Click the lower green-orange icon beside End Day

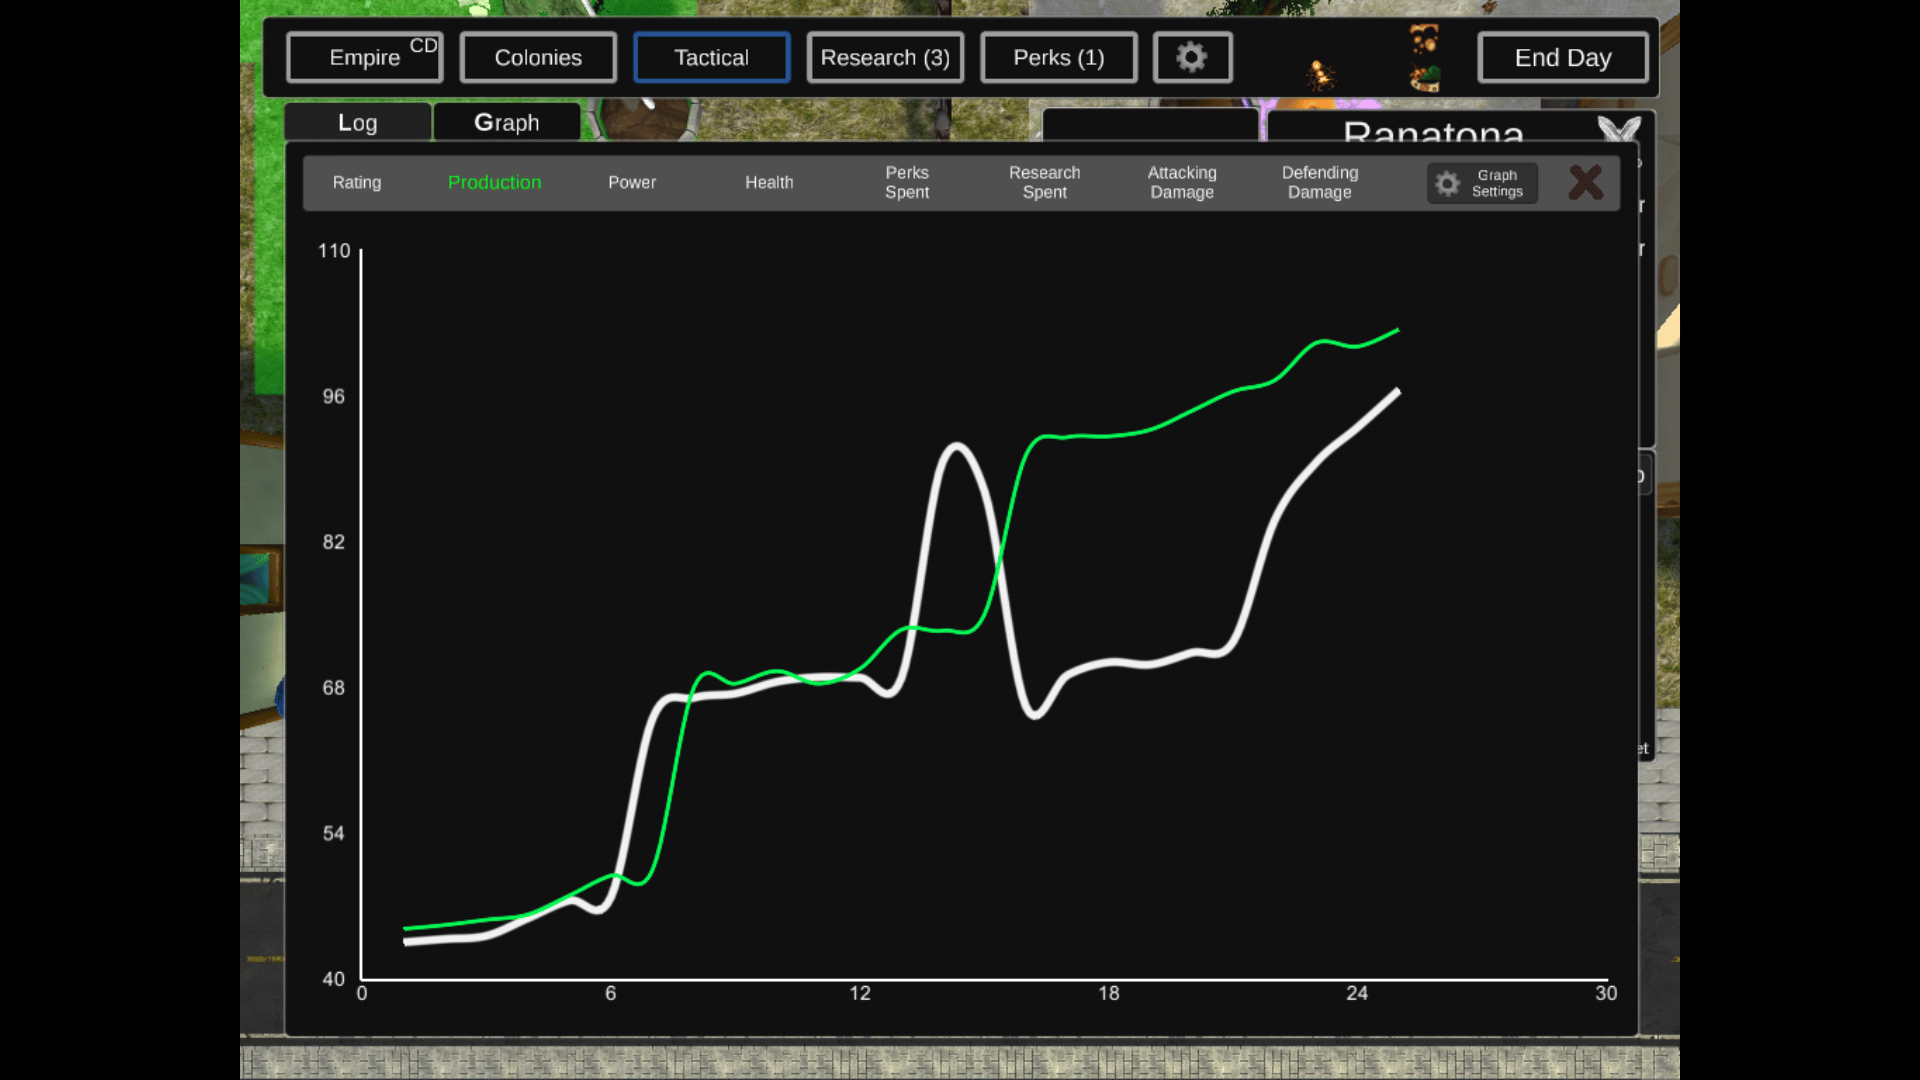pos(1425,77)
